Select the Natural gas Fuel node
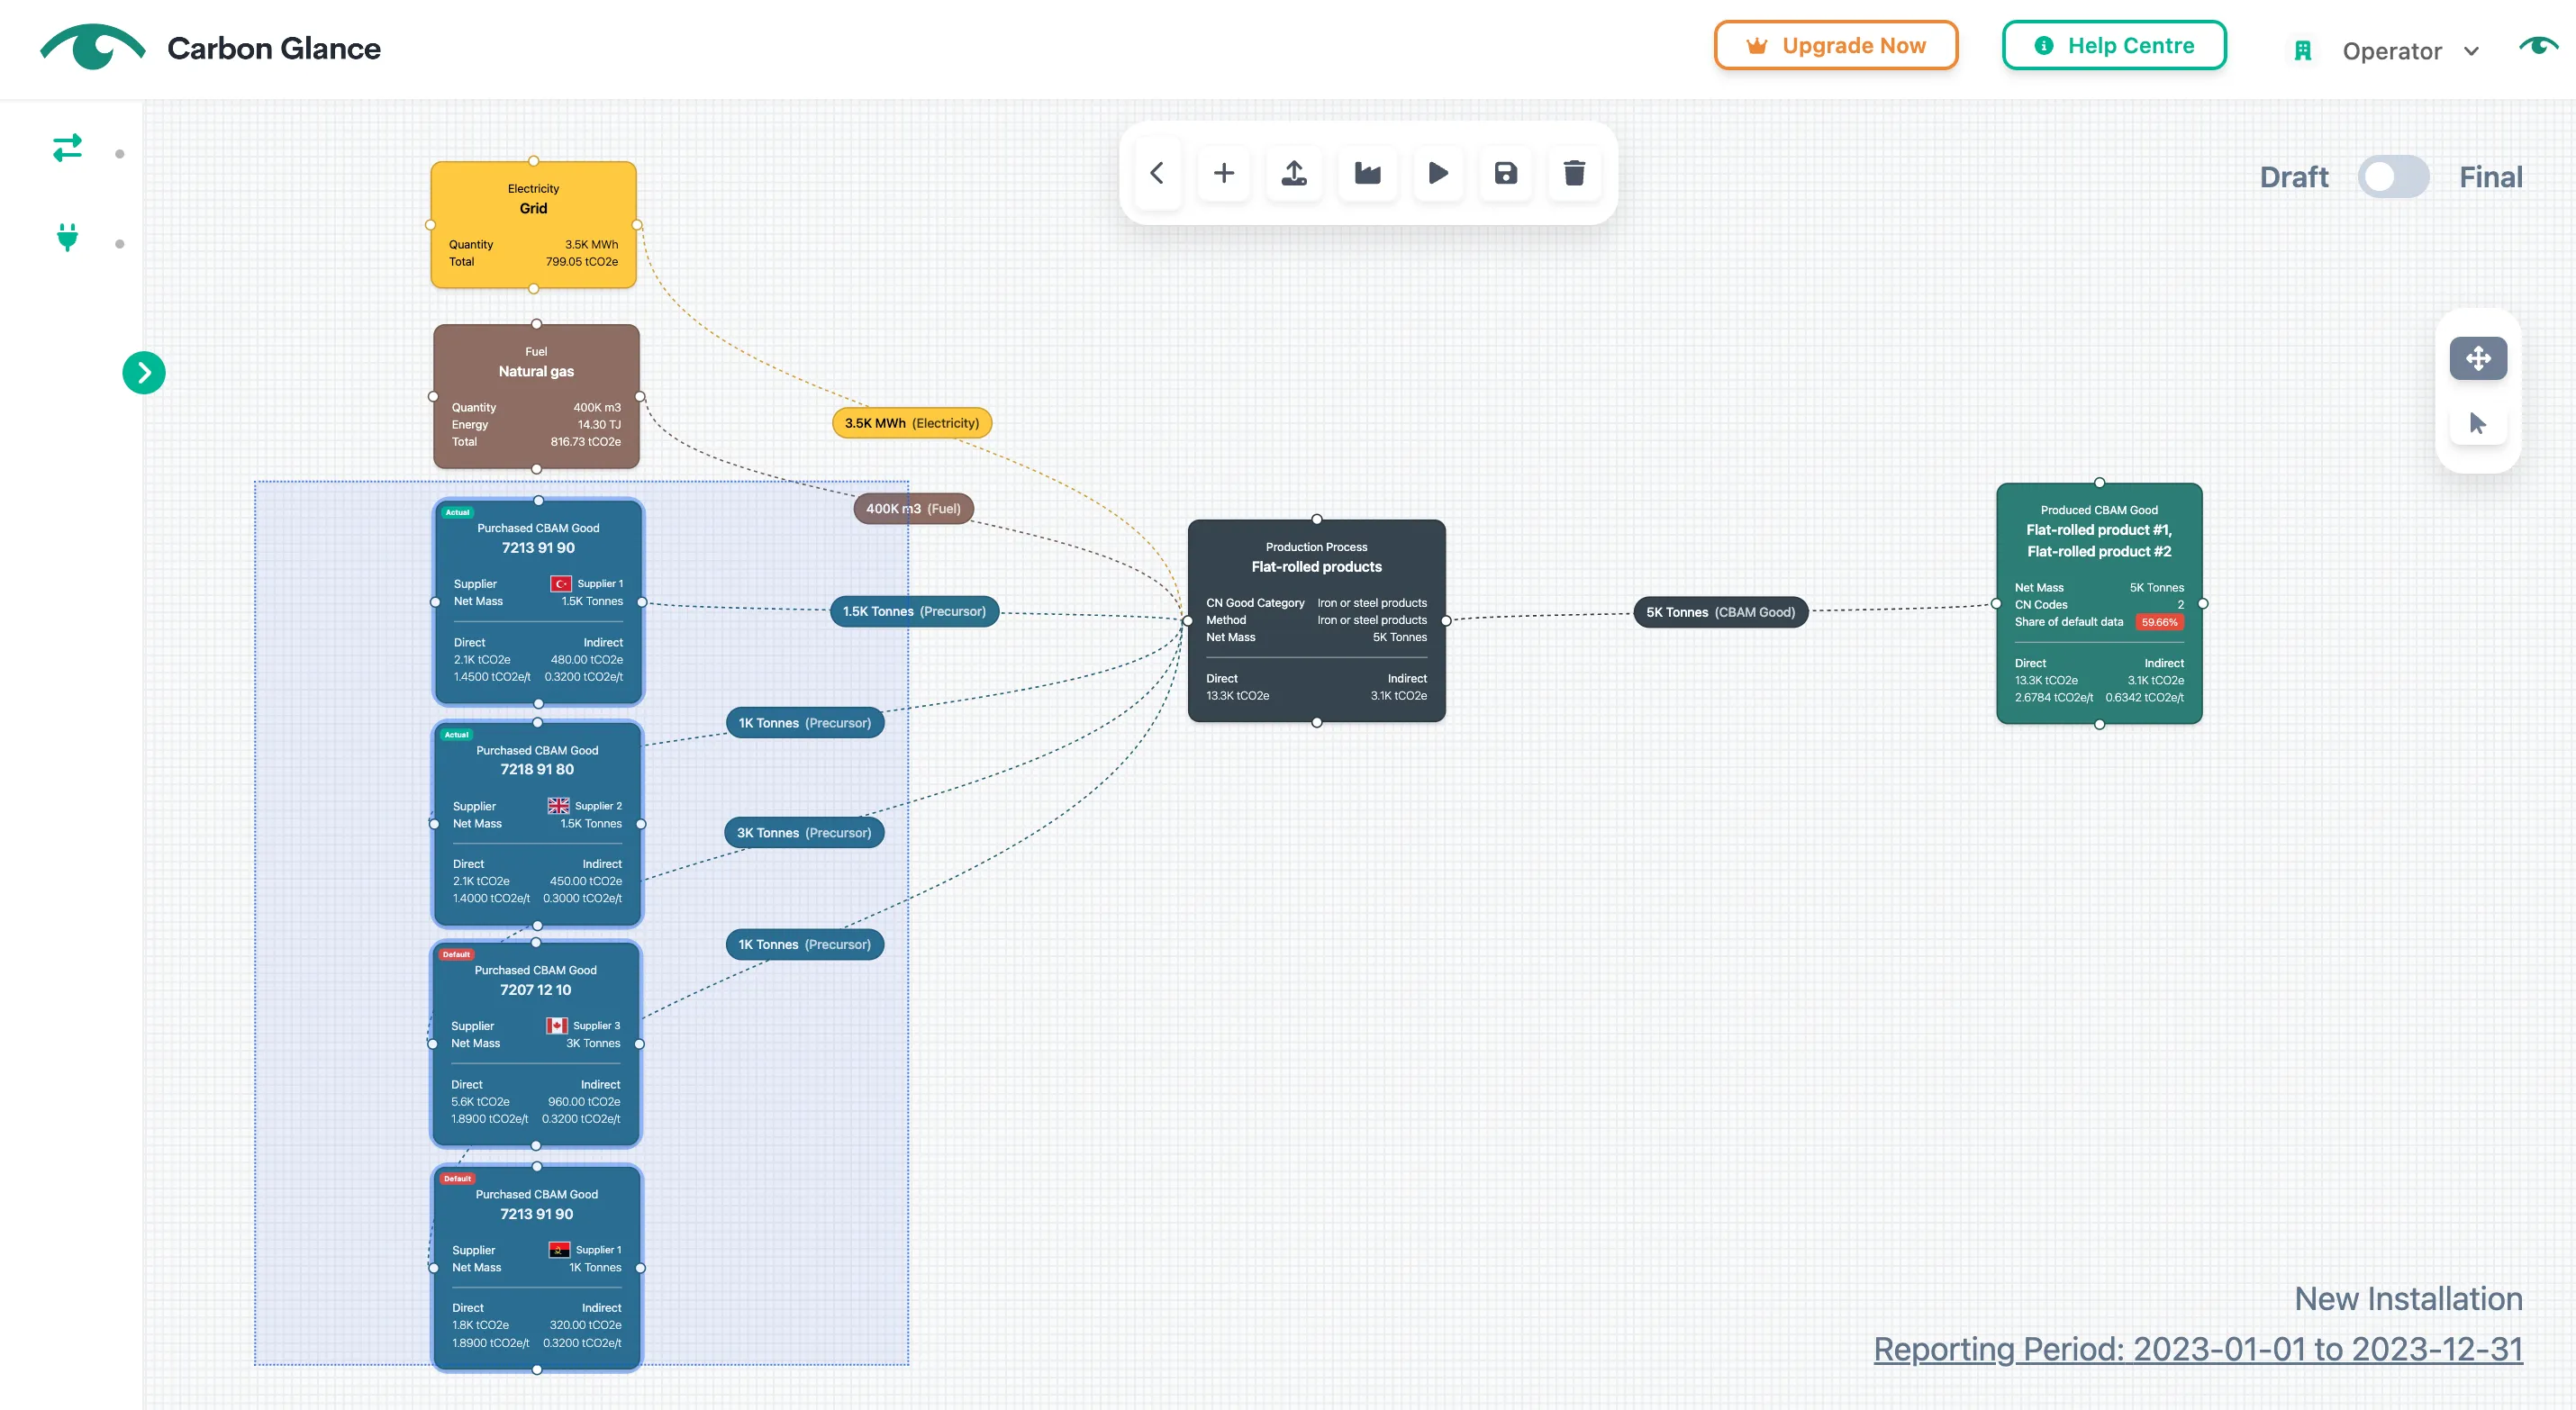The width and height of the screenshot is (2576, 1410). (x=536, y=396)
